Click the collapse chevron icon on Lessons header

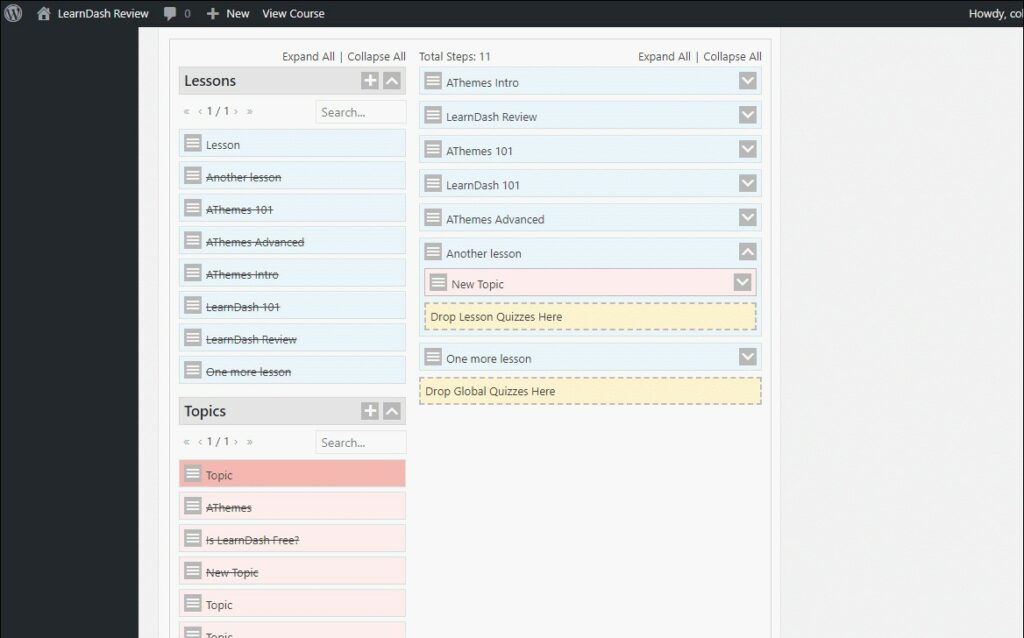pos(391,80)
